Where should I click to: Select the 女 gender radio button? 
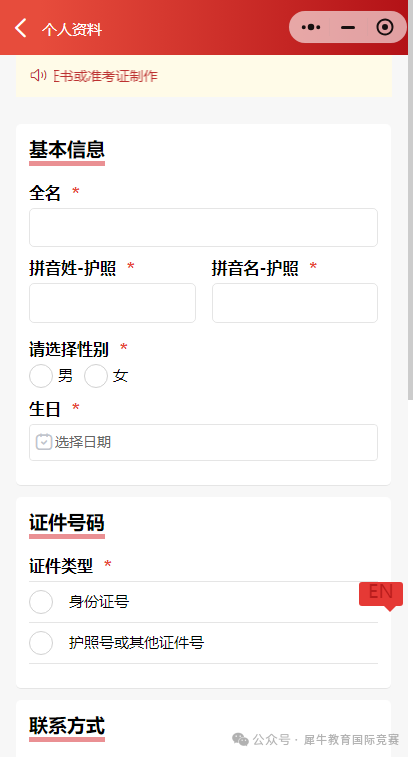(96, 376)
